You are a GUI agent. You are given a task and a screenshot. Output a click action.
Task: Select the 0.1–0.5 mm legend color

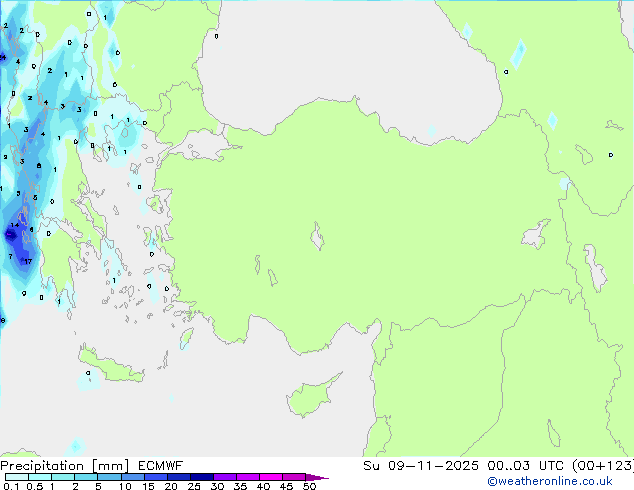[17, 477]
